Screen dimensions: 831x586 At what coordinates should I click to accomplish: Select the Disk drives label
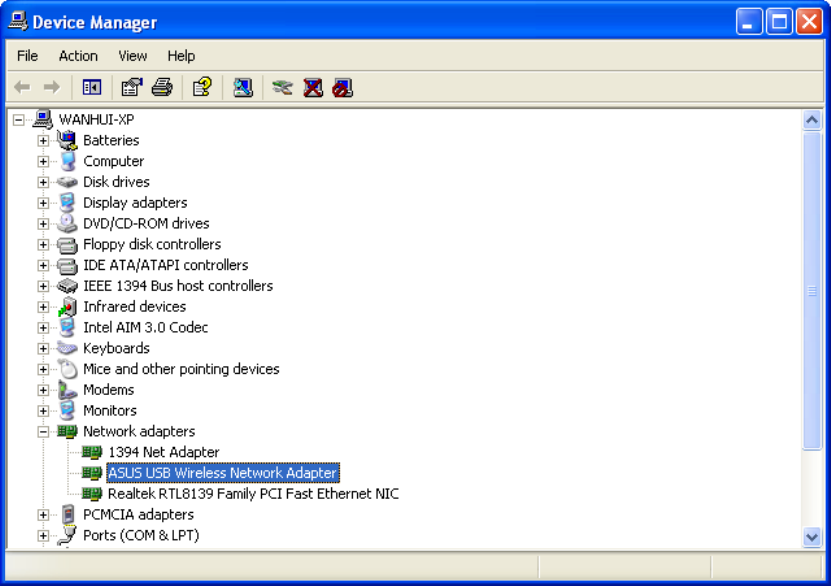coord(116,182)
